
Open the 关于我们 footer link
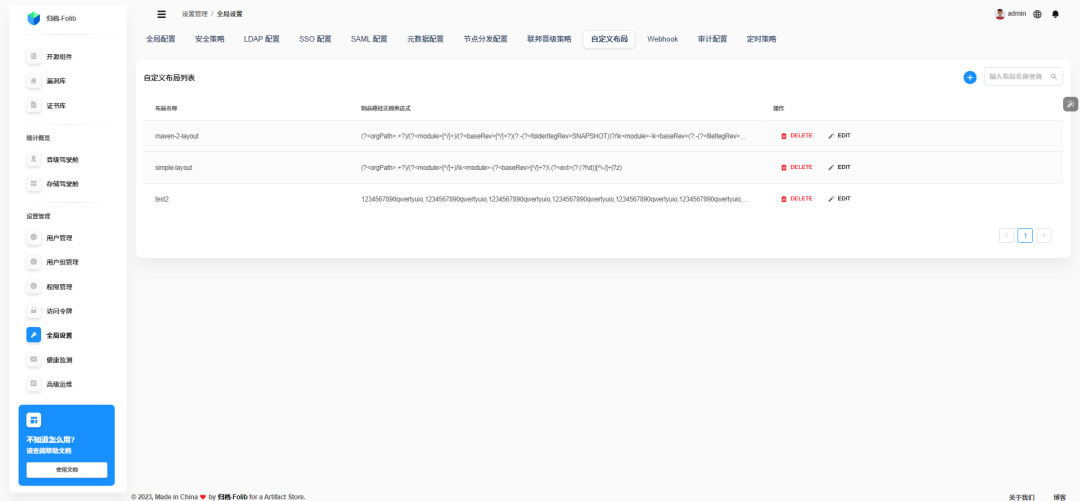[x=1021, y=497]
